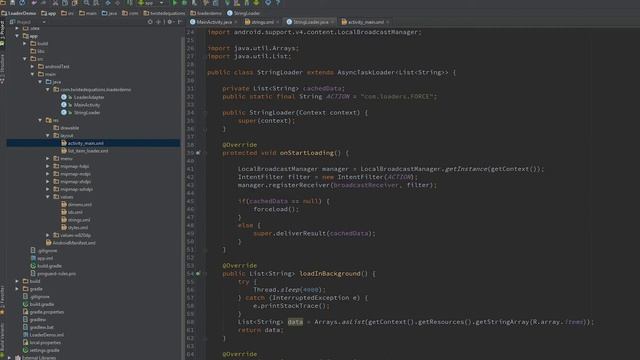Click Collapse All in Project panel header

(159, 22)
